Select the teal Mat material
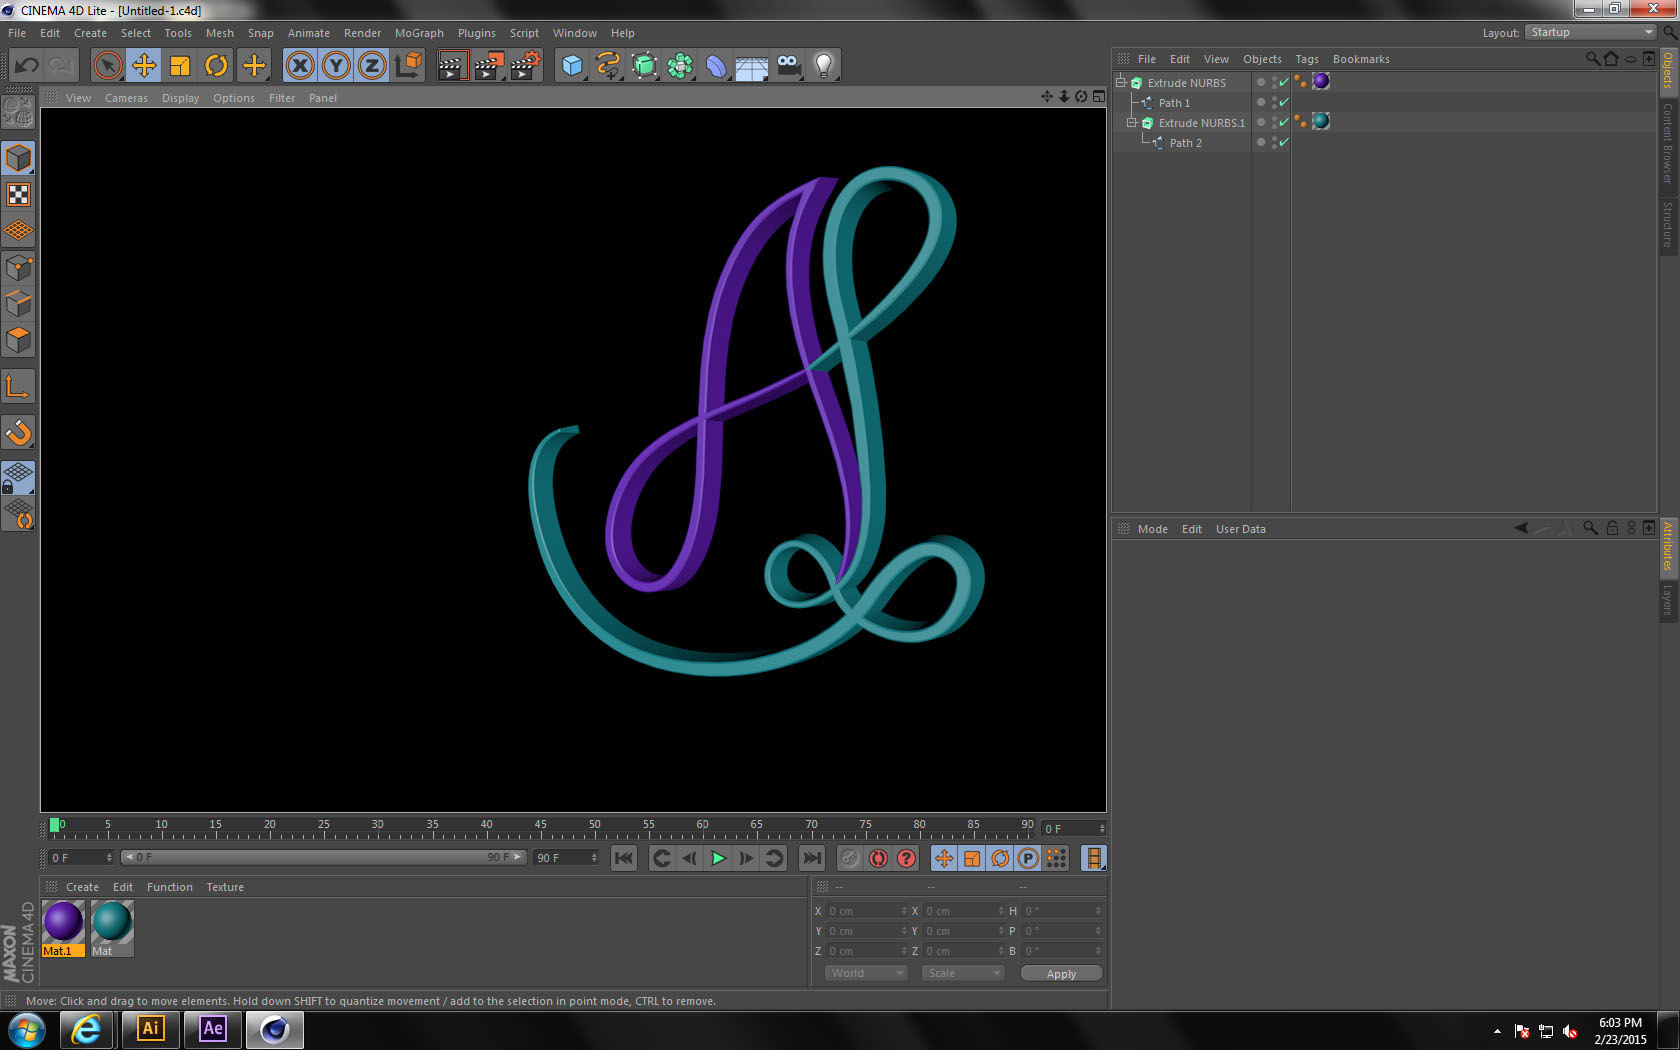 coord(112,928)
